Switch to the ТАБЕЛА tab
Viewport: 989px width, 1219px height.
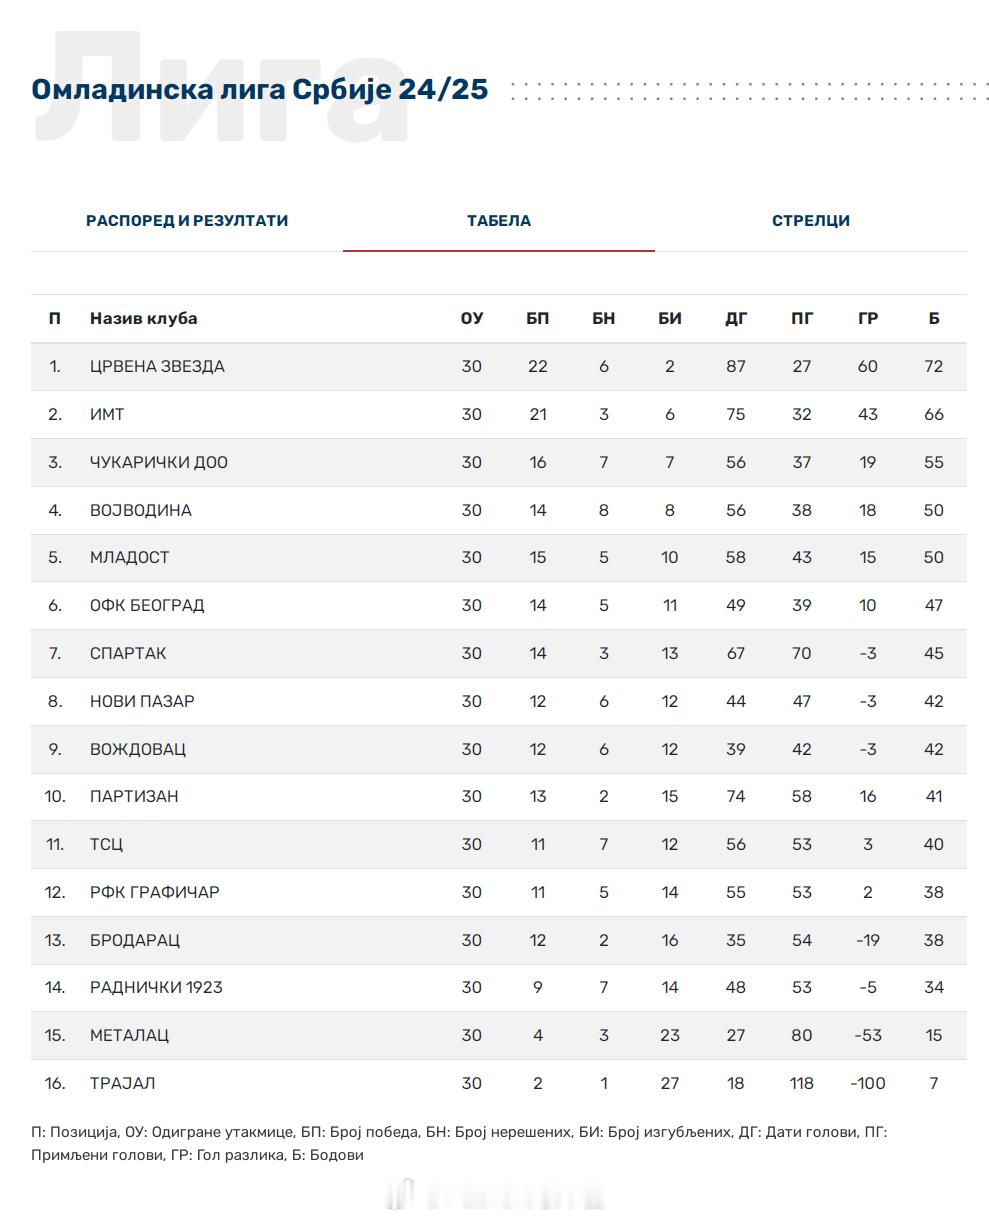click(x=499, y=220)
